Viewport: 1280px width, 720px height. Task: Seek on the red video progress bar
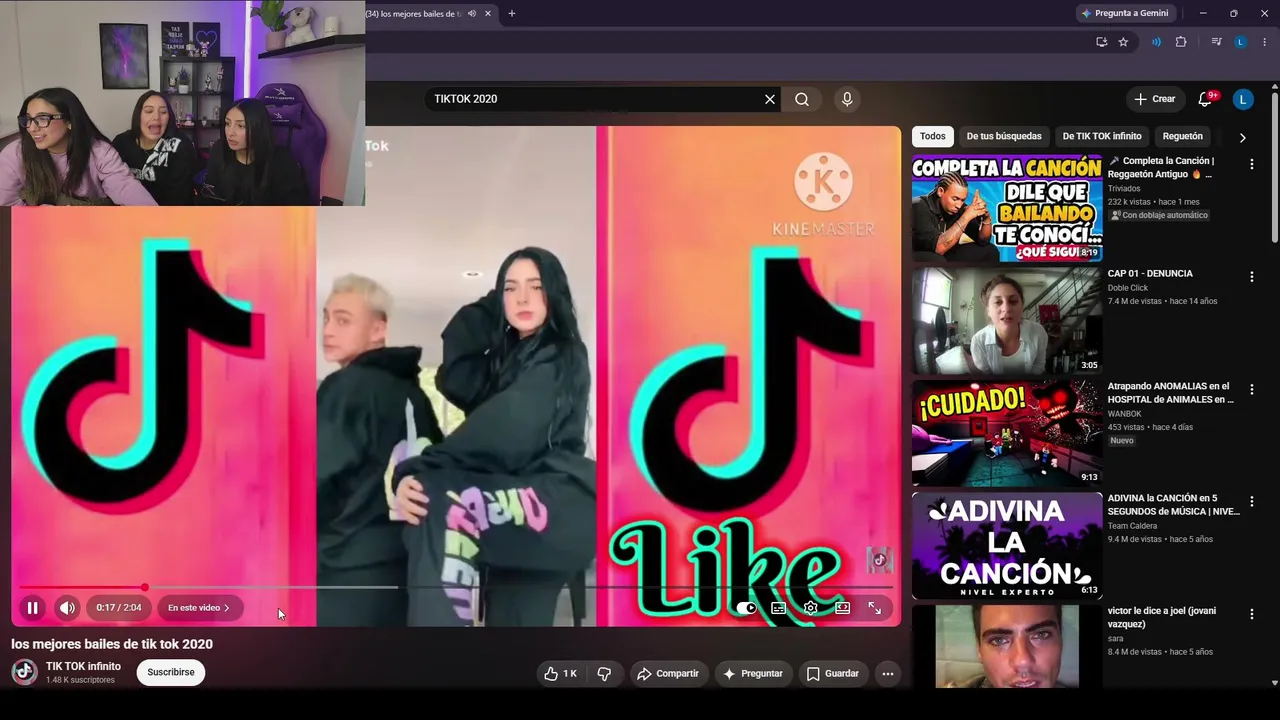(x=456, y=588)
